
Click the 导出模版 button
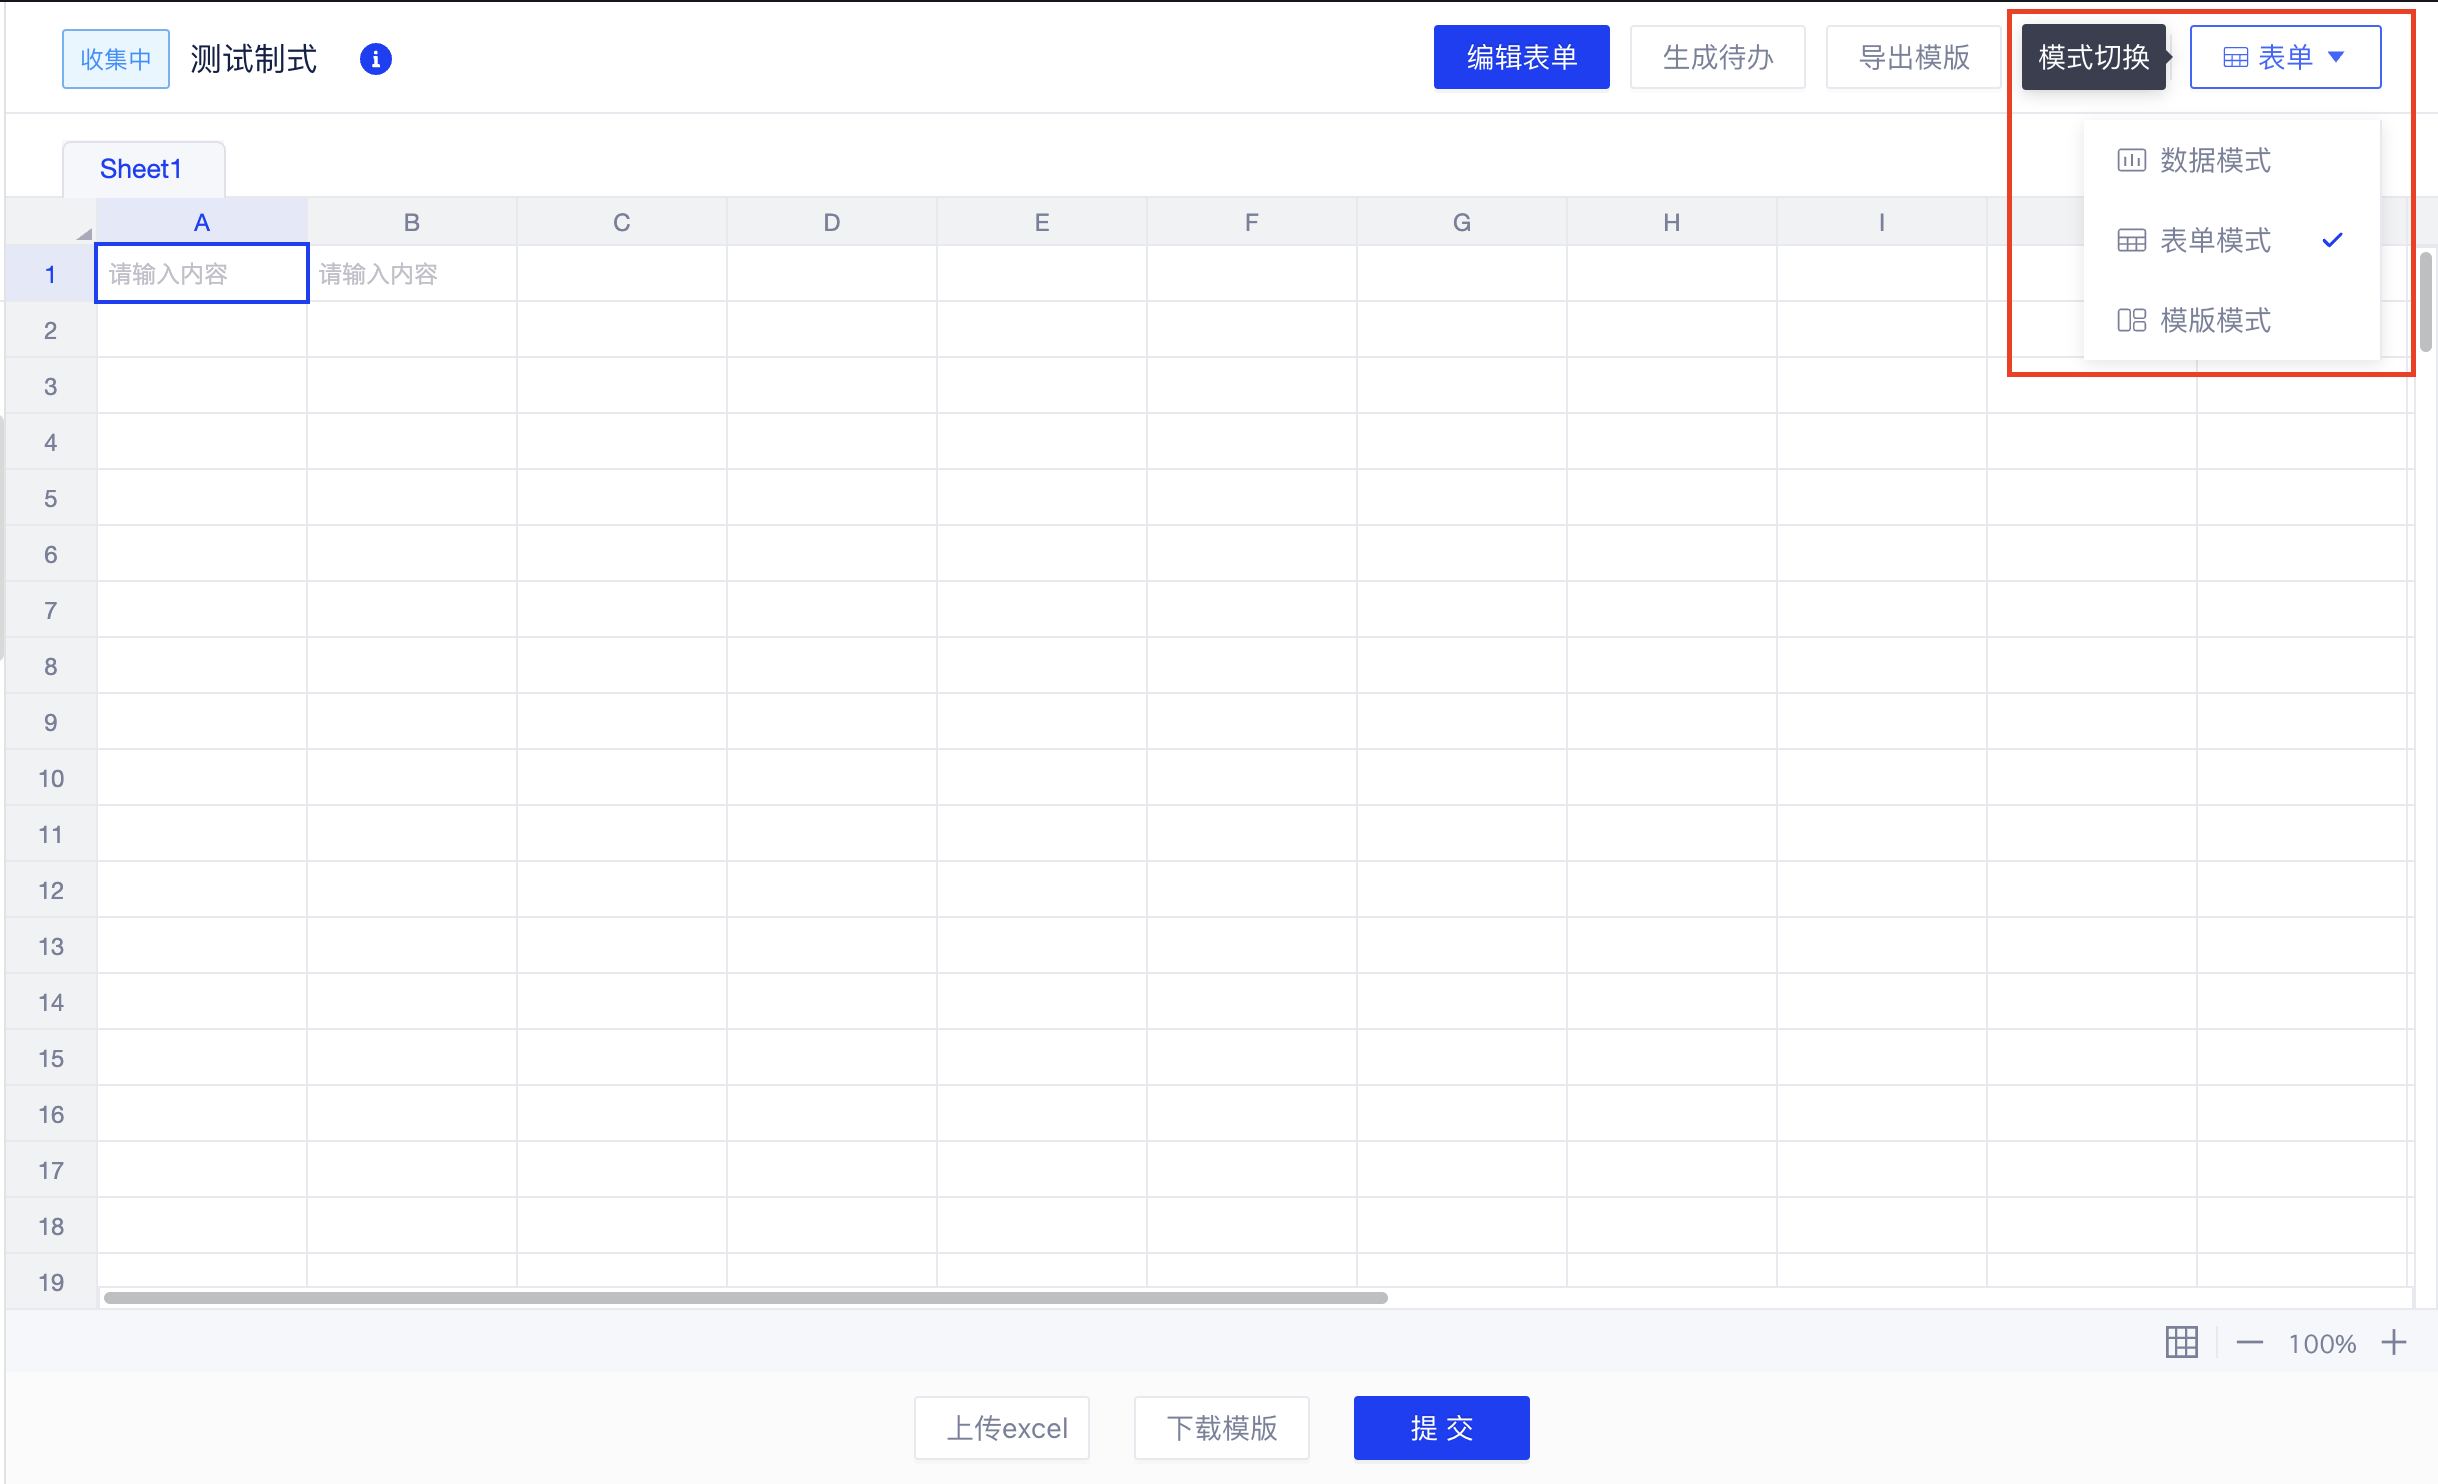tap(1912, 57)
